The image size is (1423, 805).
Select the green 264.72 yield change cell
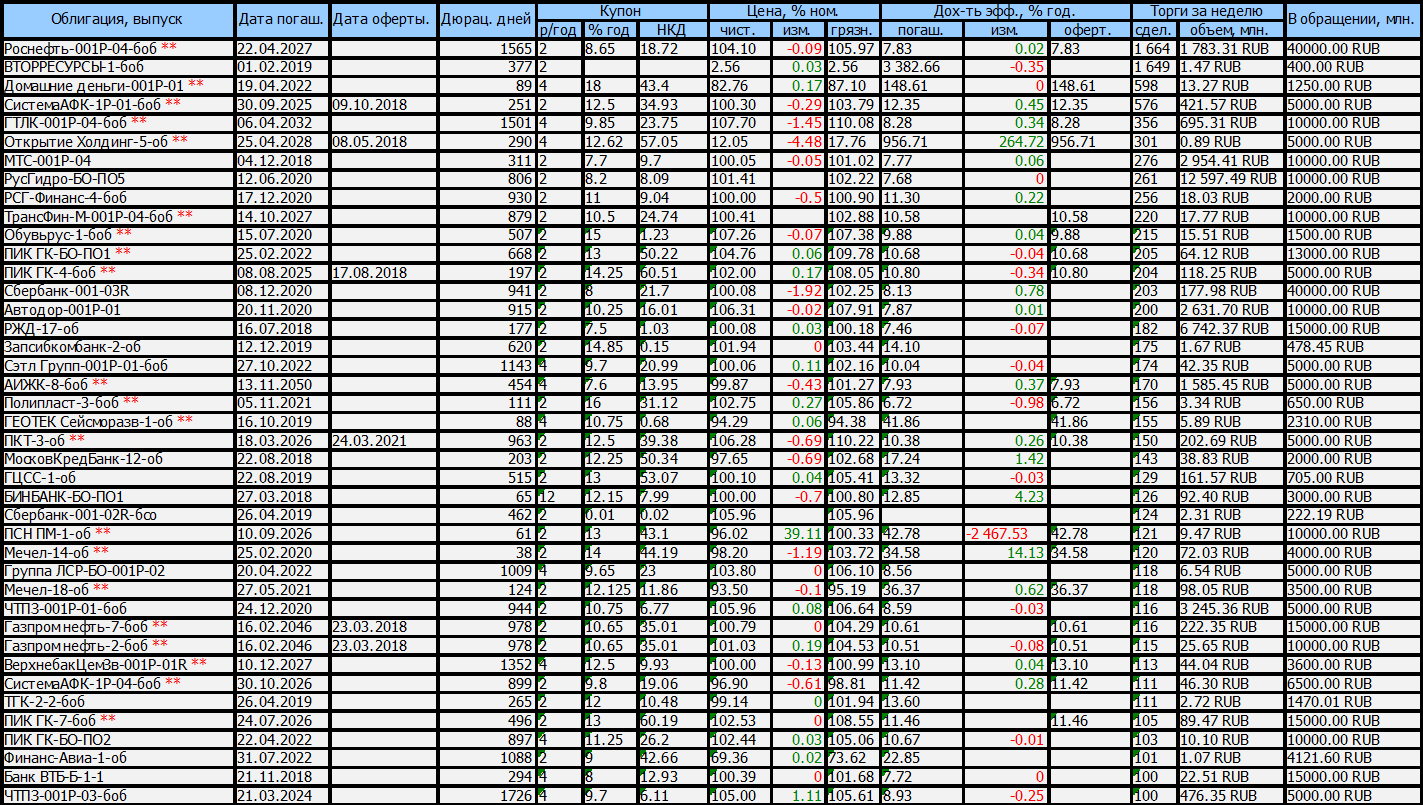[1019, 141]
